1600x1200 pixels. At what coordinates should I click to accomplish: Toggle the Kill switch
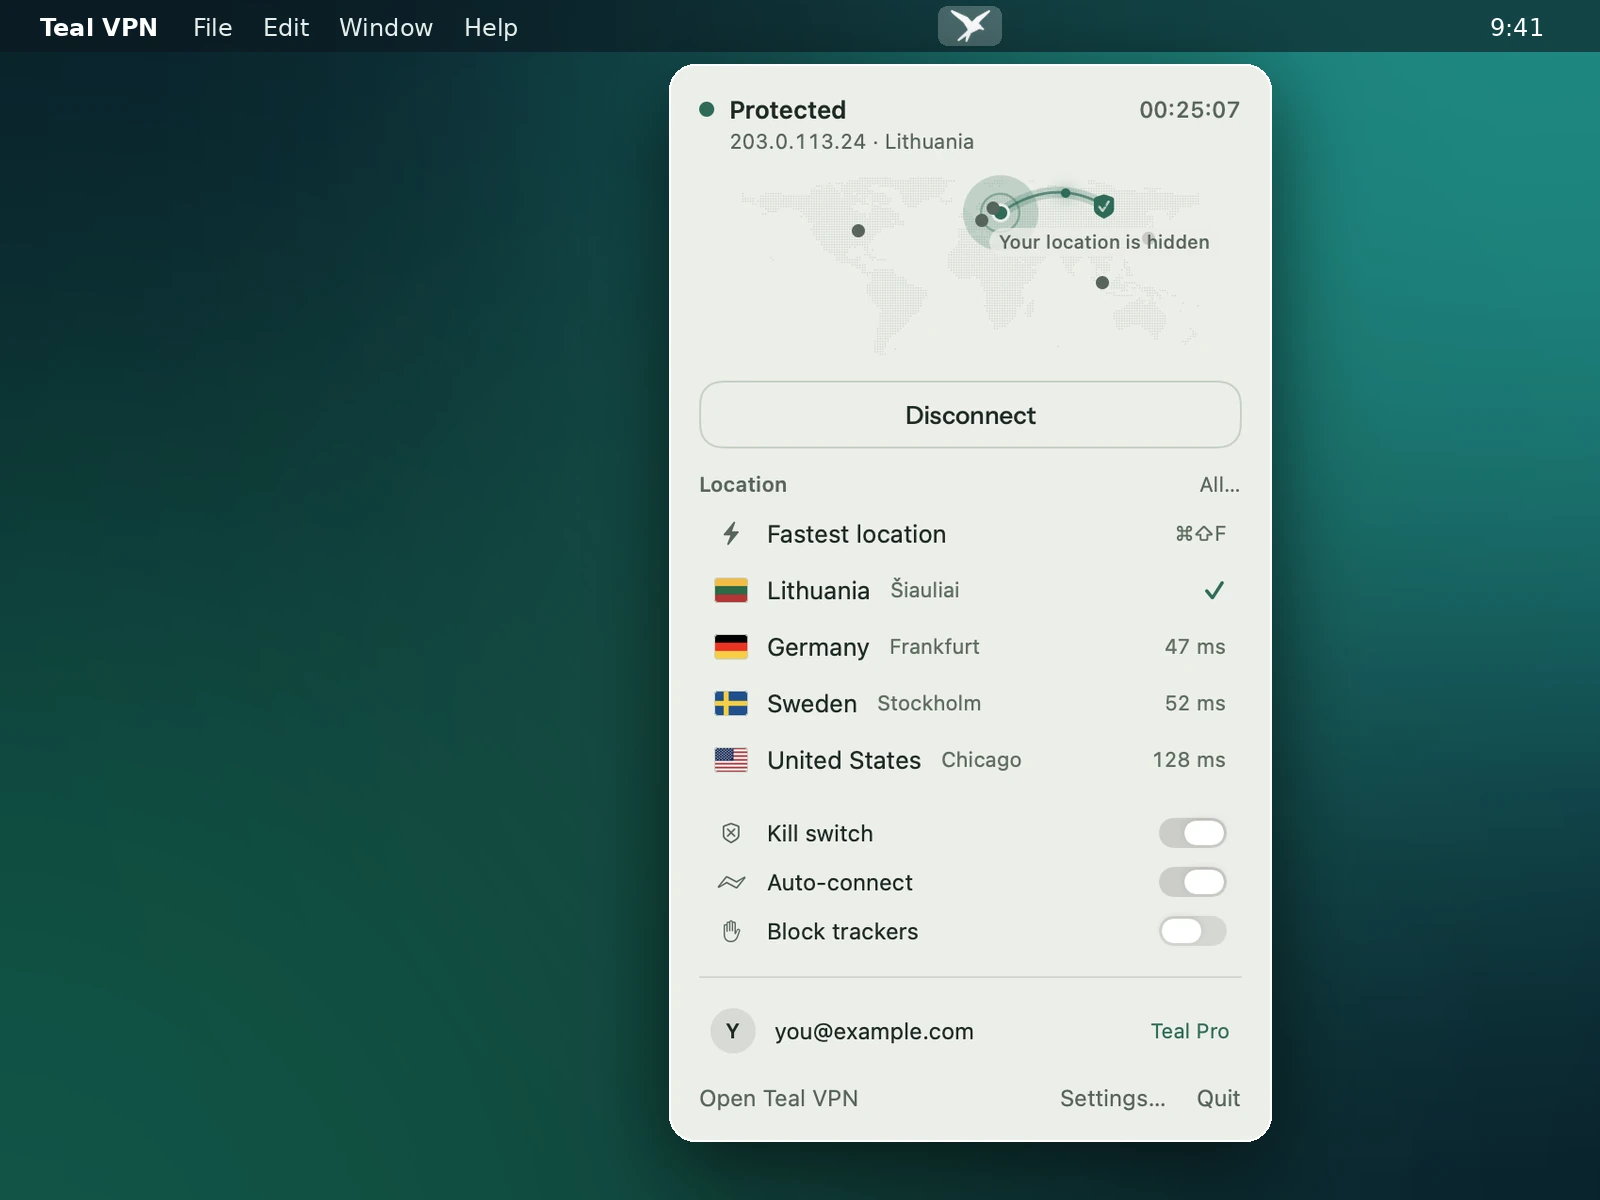(1192, 833)
